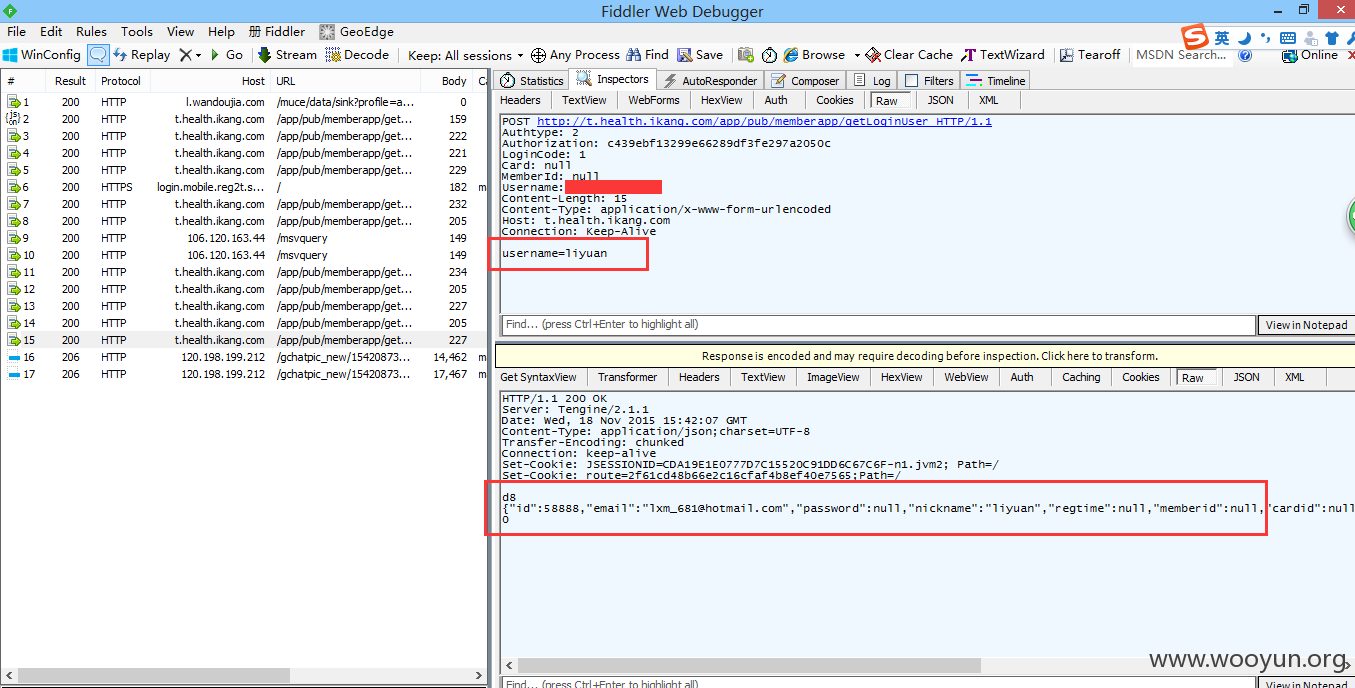The width and height of the screenshot is (1355, 688).
Task: Switch to the Composer tab
Action: pos(806,81)
